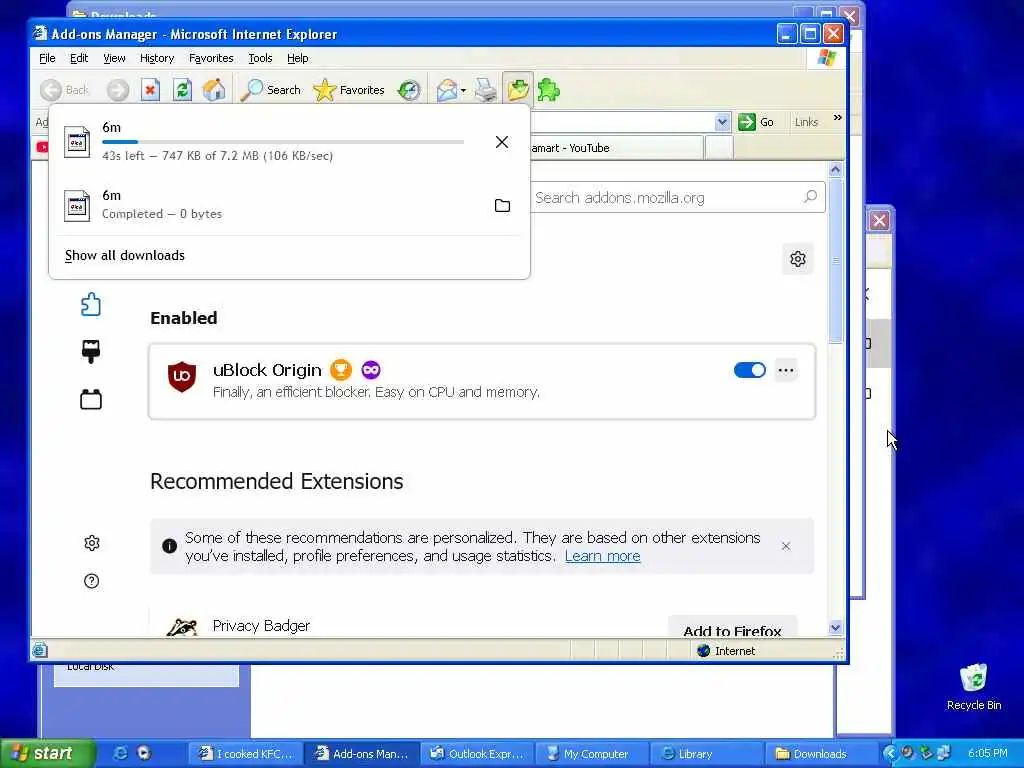The width and height of the screenshot is (1024, 768).
Task: Open the Favorites star button
Action: [x=349, y=90]
